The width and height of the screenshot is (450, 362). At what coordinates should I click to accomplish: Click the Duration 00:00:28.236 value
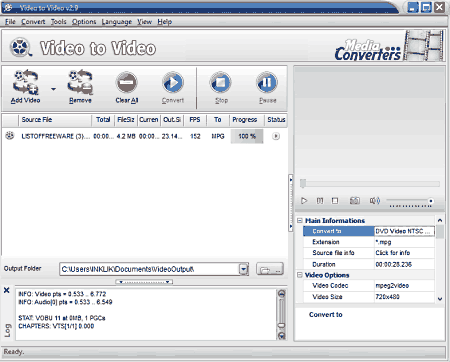[404, 264]
